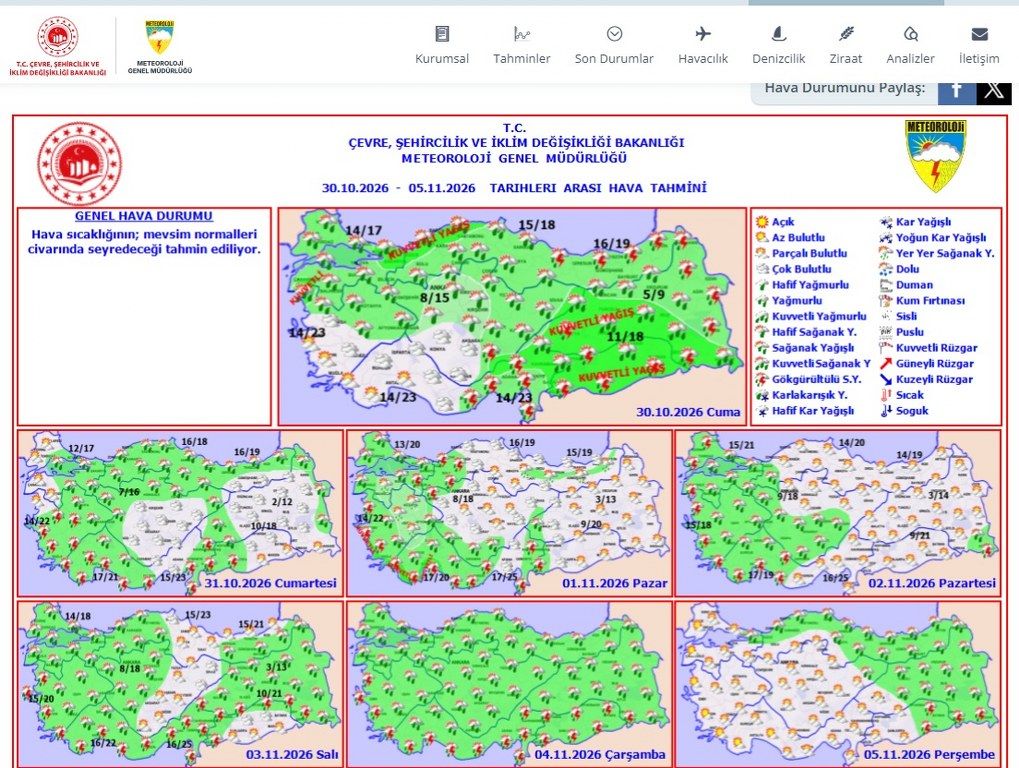Click the Sağanak Yağışlı legend icon
The image size is (1019, 768).
(x=762, y=348)
